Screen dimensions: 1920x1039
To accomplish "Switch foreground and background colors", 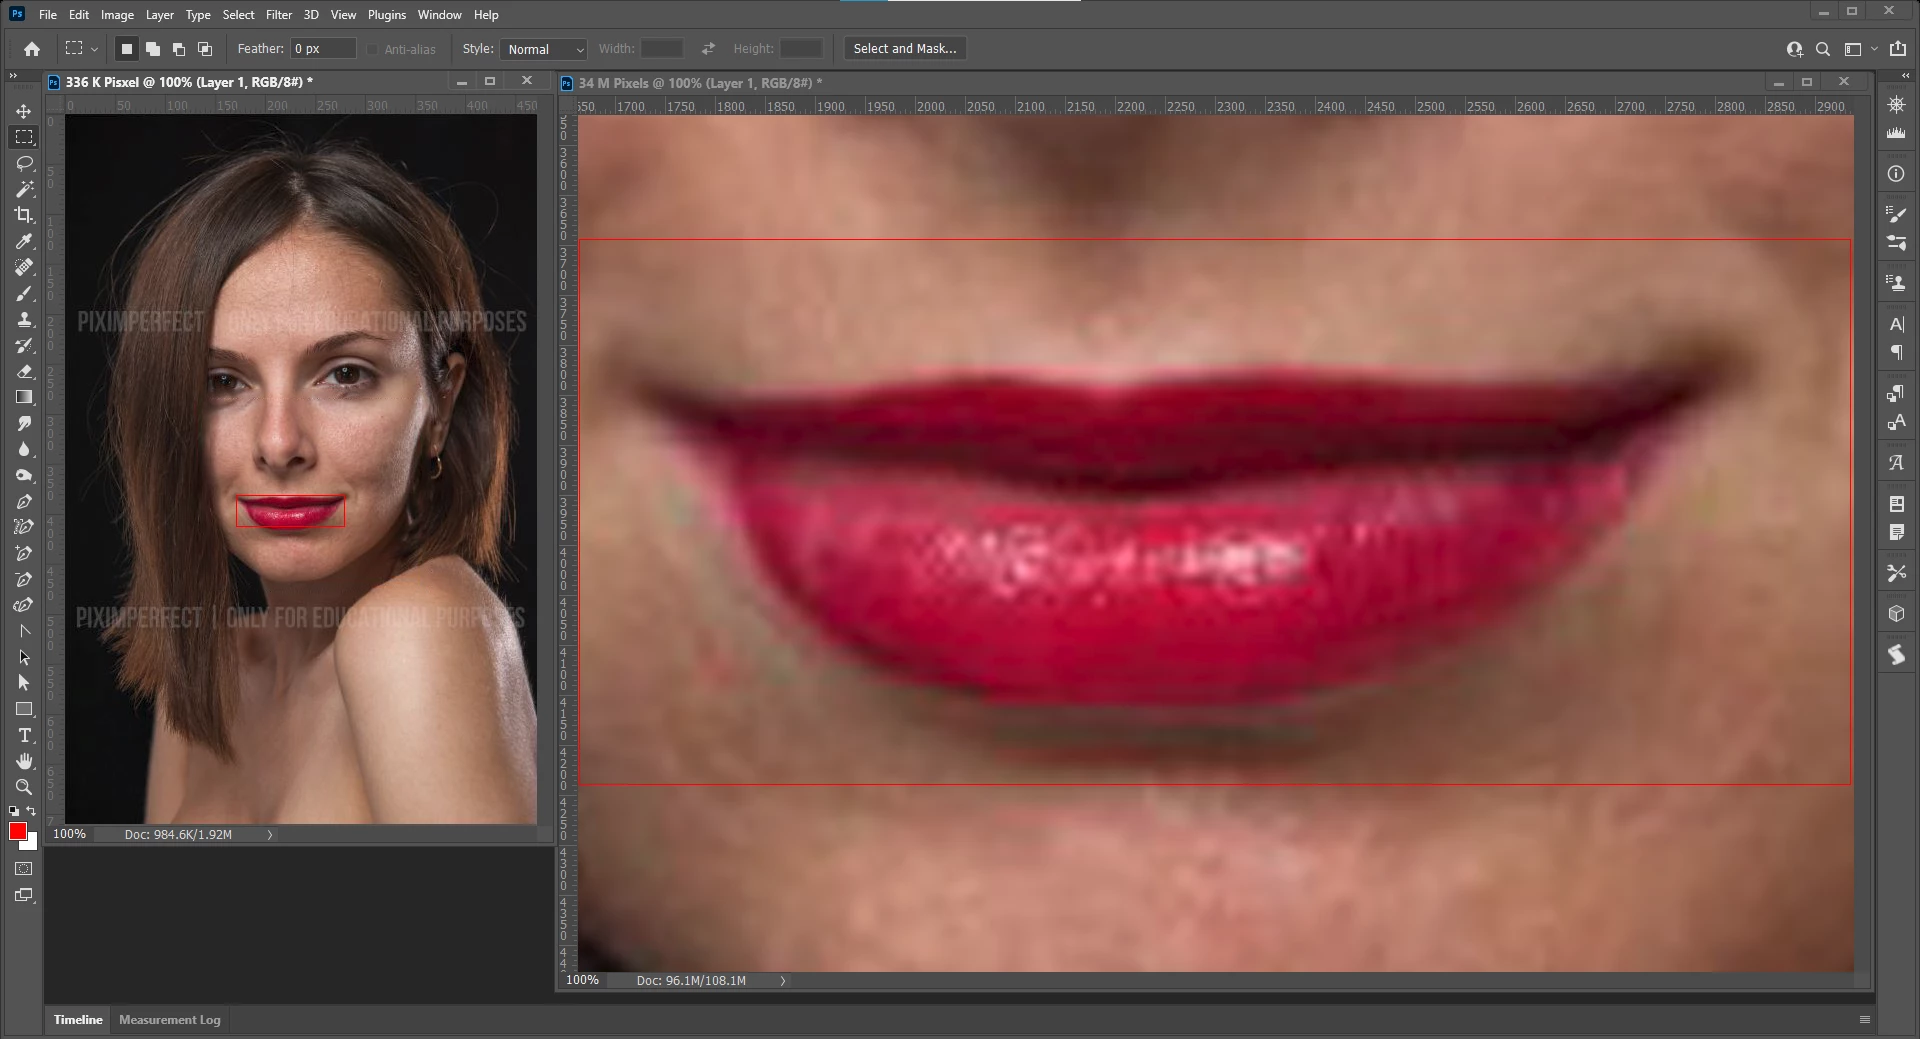I will coord(31,811).
